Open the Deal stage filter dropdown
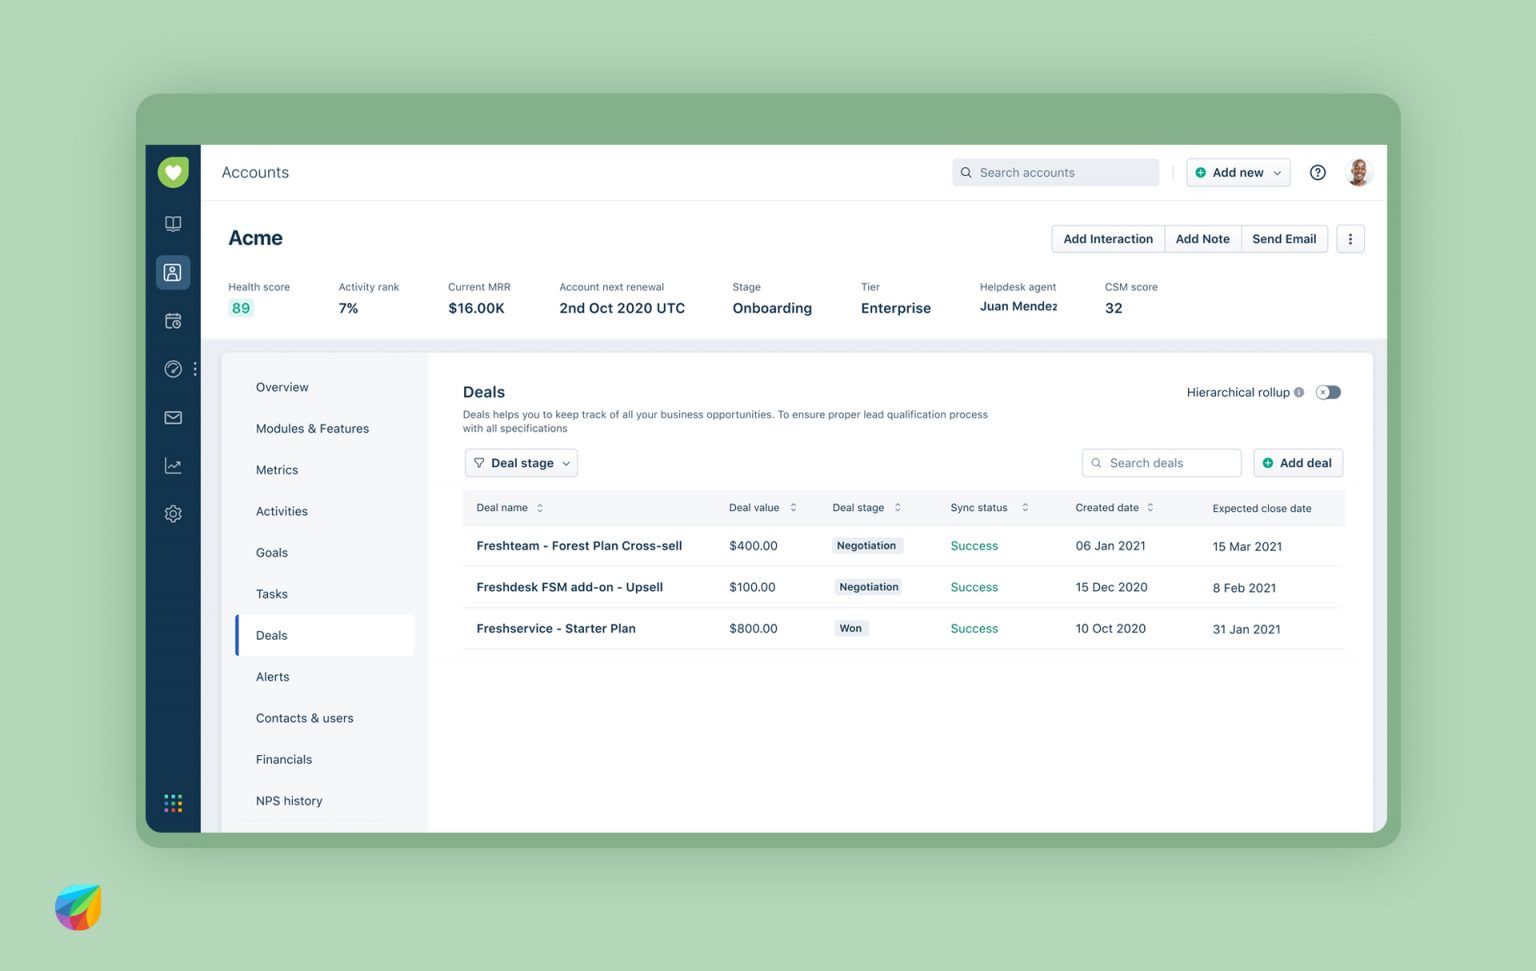This screenshot has width=1536, height=971. pos(521,462)
